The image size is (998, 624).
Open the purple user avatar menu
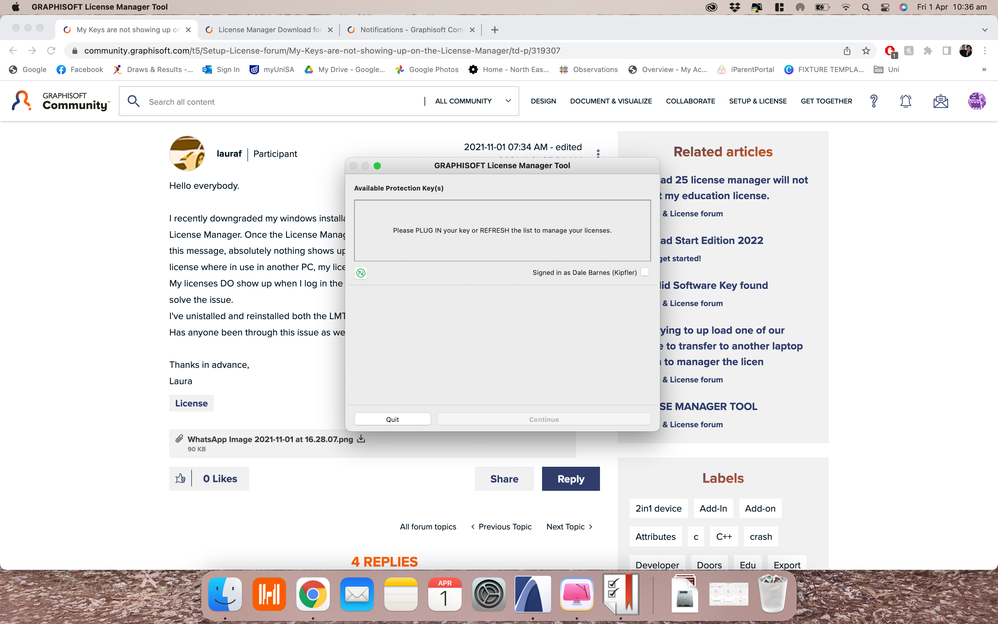click(x=977, y=101)
